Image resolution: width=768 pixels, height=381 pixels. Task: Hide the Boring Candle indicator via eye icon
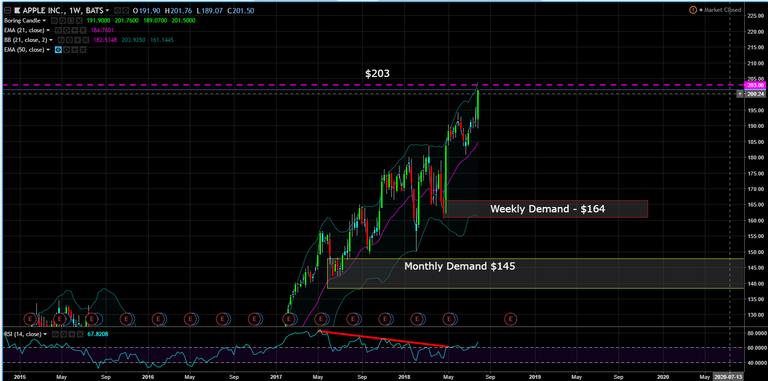54,21
